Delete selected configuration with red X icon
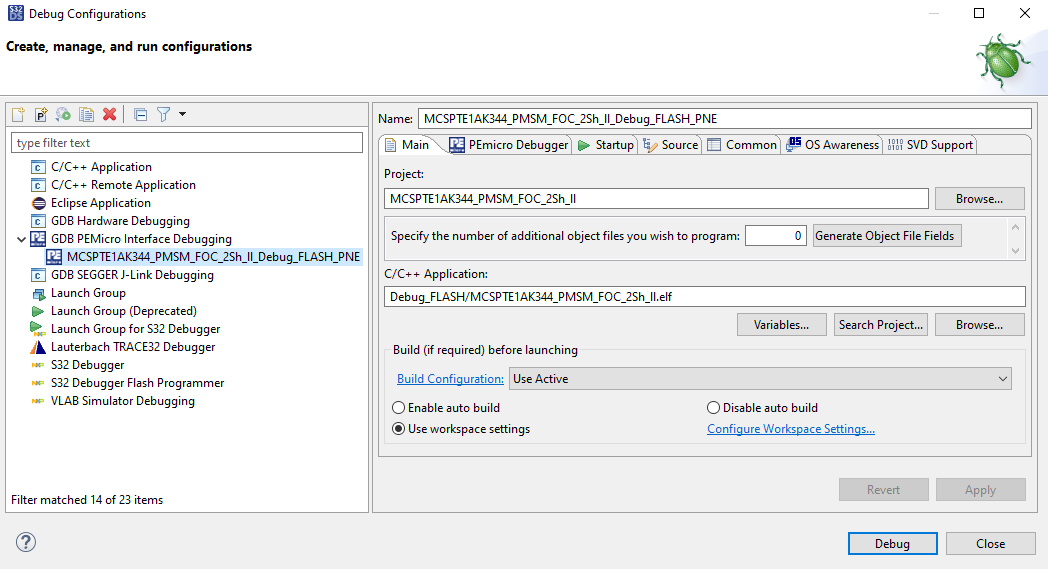 click(x=110, y=115)
